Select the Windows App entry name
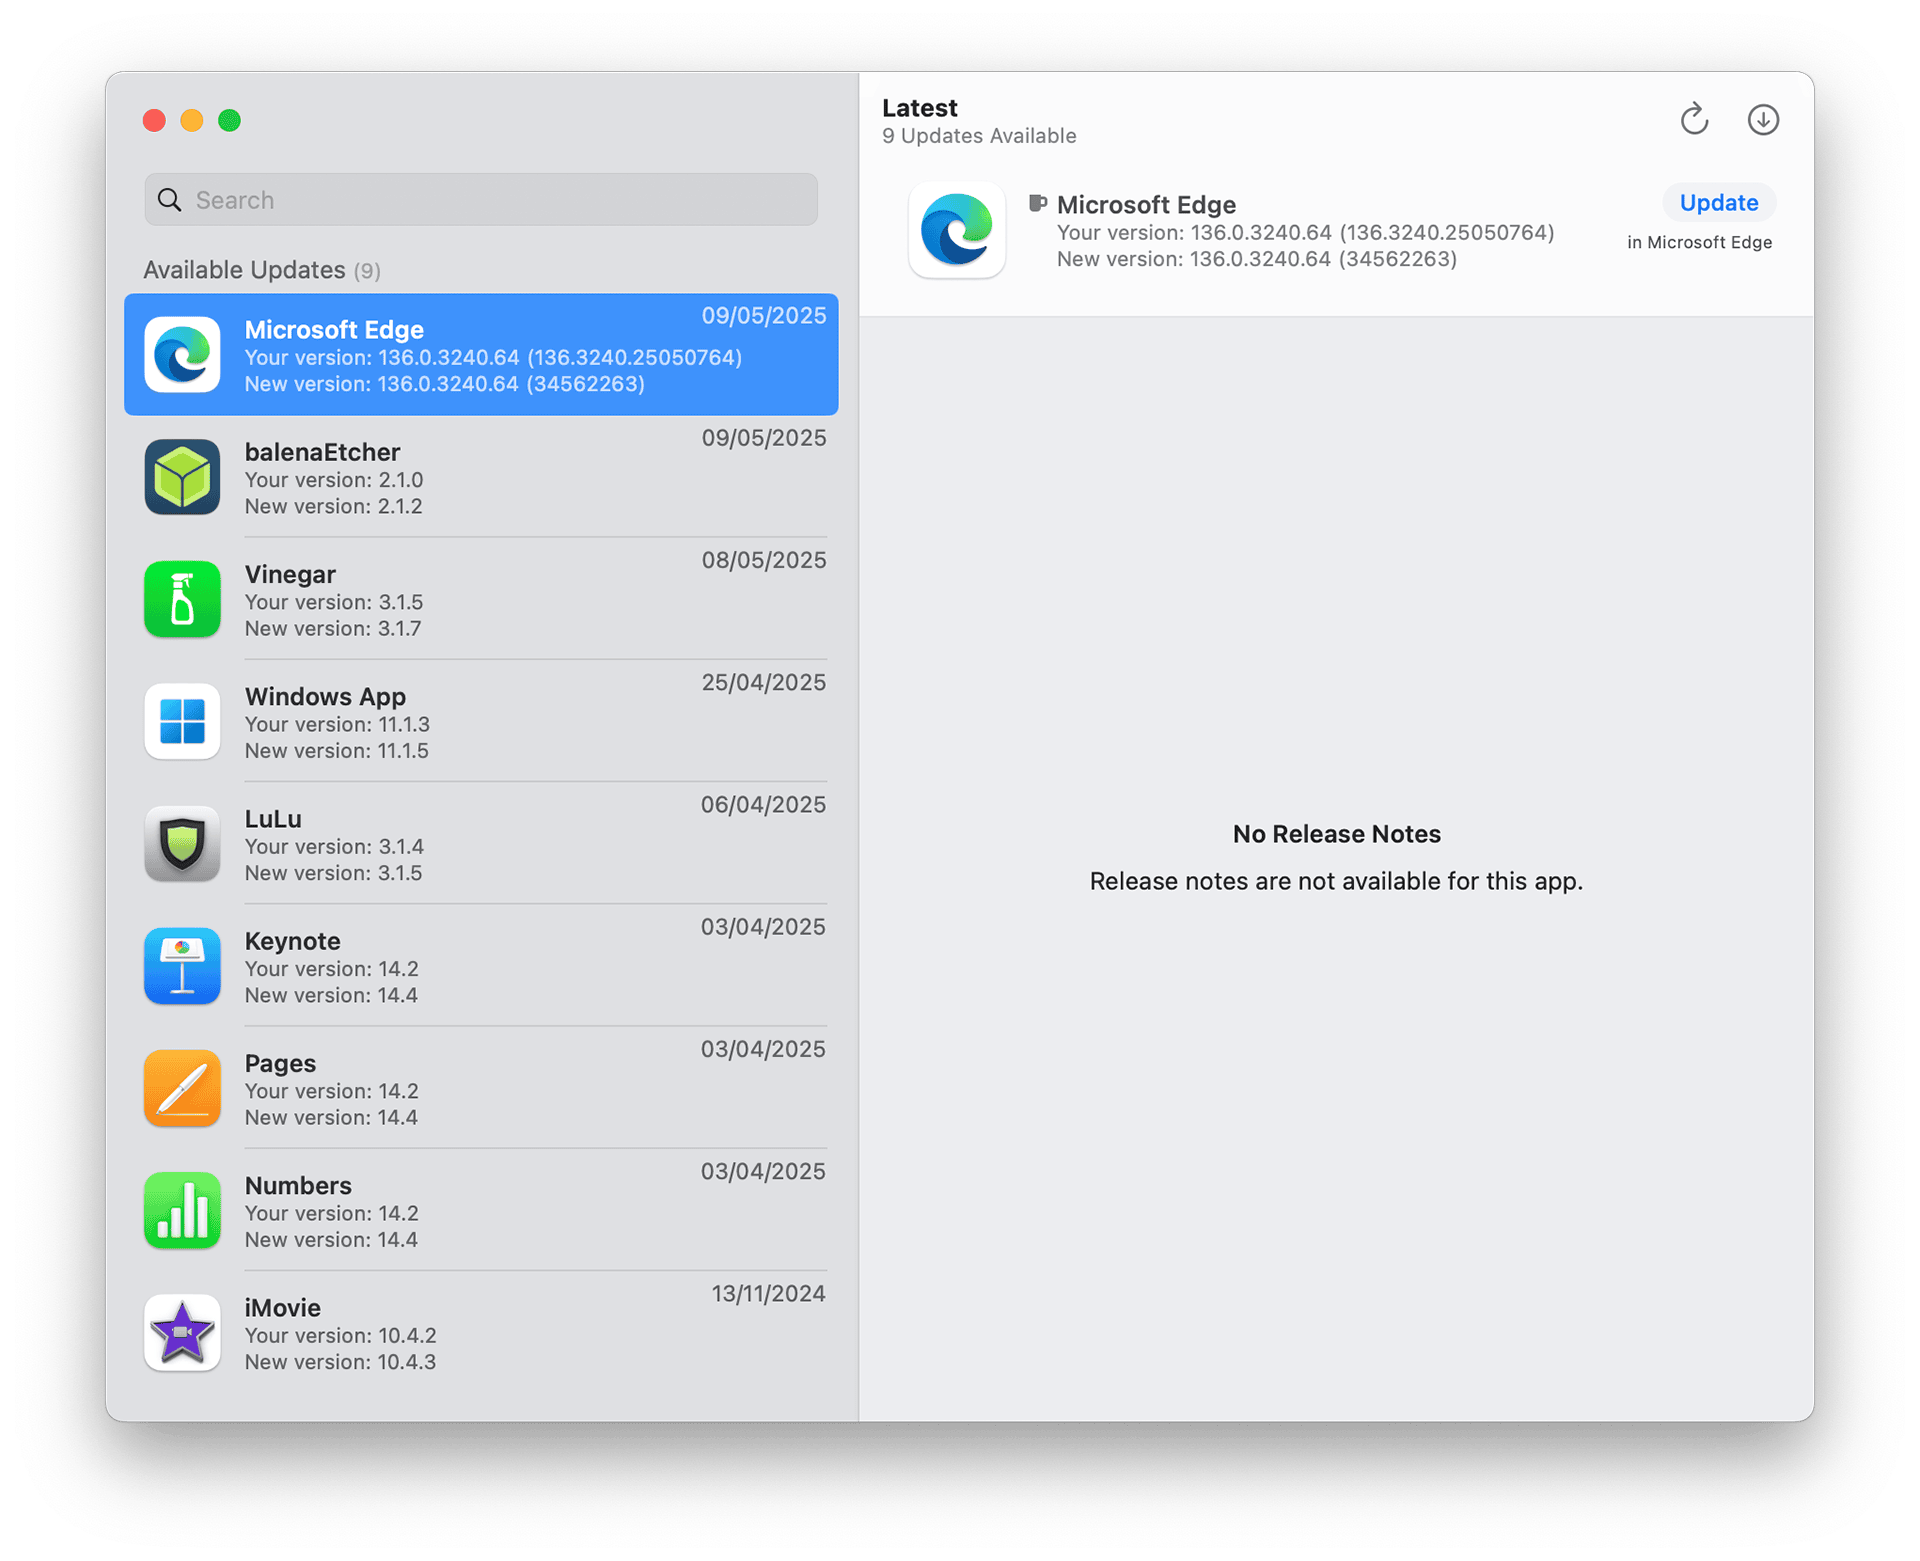This screenshot has width=1920, height=1561. click(x=325, y=696)
